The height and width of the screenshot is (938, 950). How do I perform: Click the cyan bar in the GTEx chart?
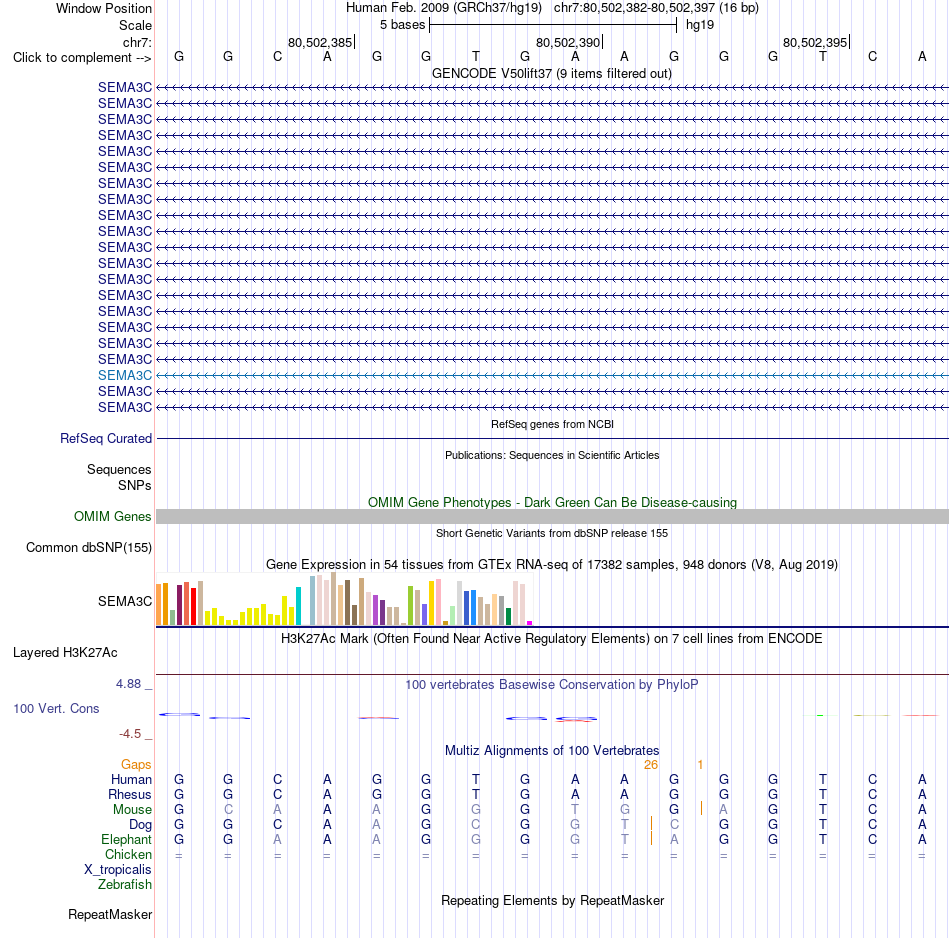298,606
